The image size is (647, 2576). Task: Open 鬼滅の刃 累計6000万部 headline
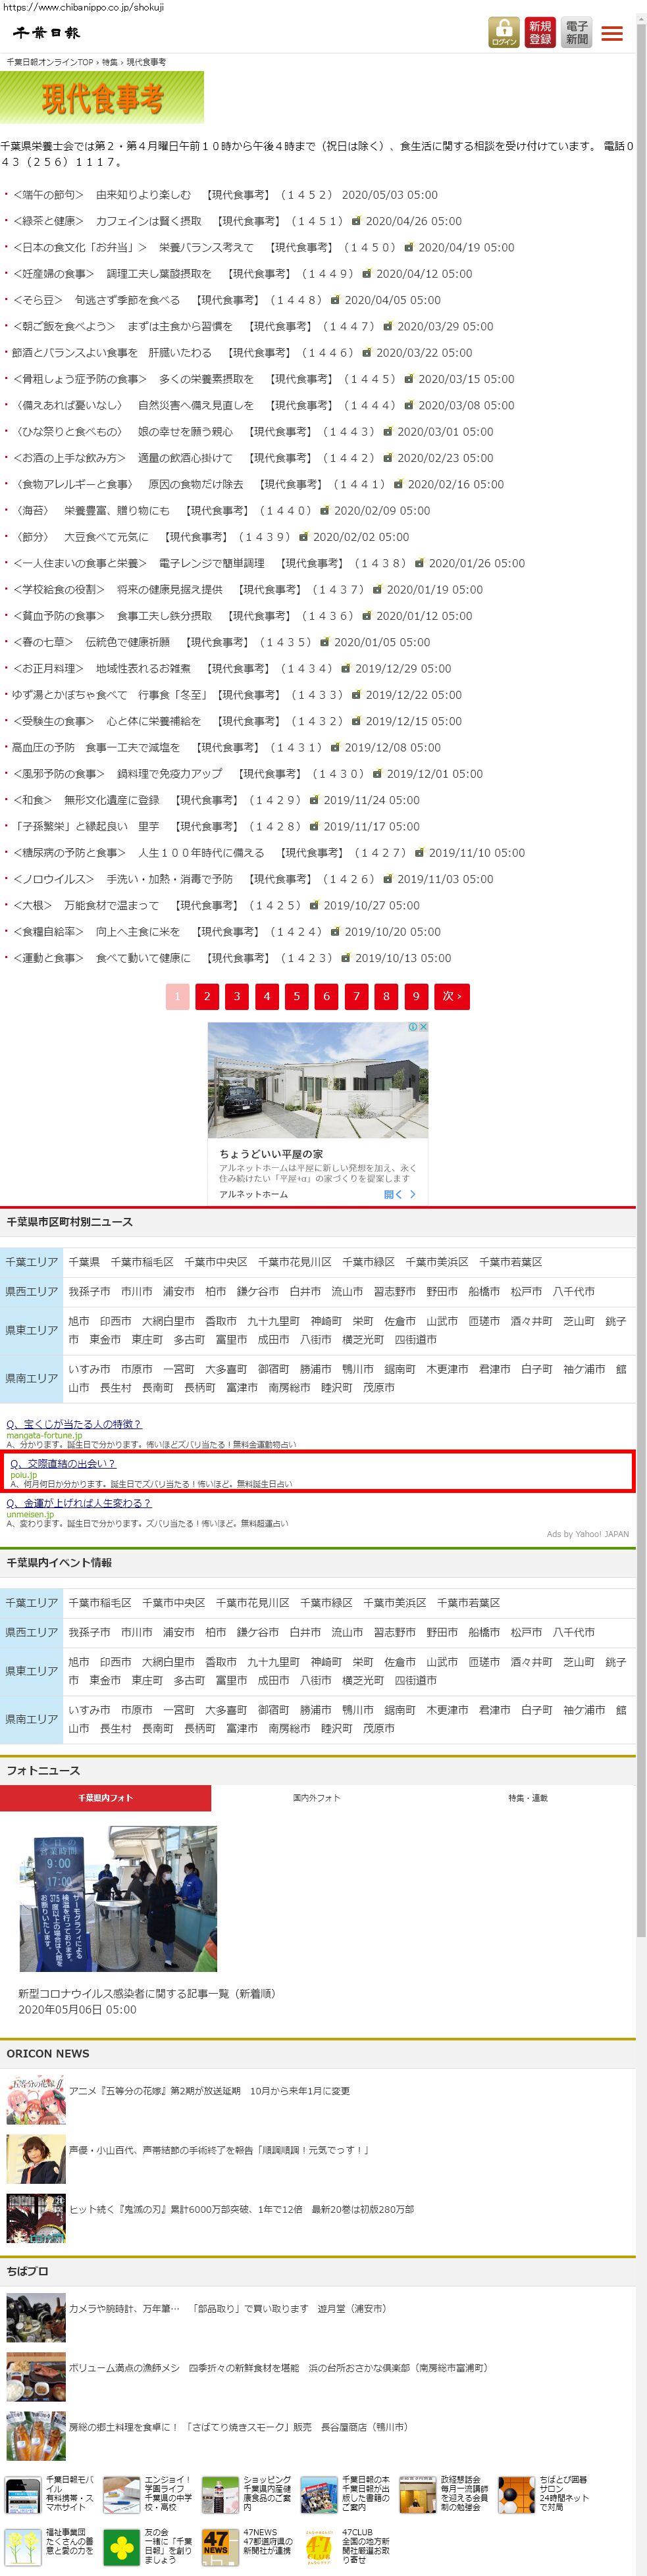click(x=241, y=2209)
